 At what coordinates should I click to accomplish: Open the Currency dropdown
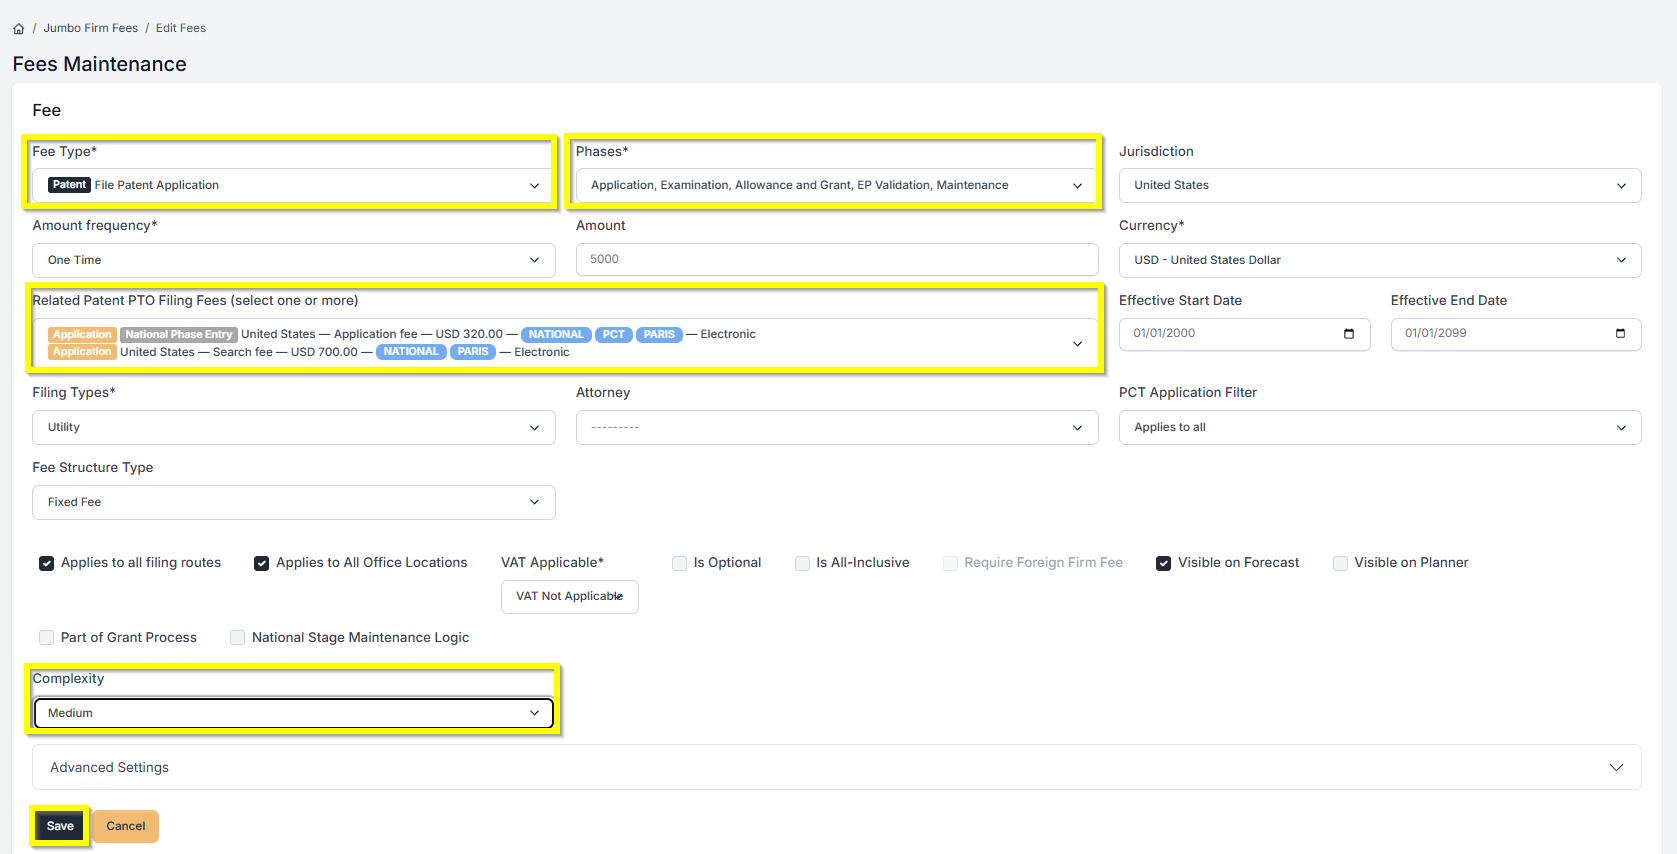click(1379, 260)
